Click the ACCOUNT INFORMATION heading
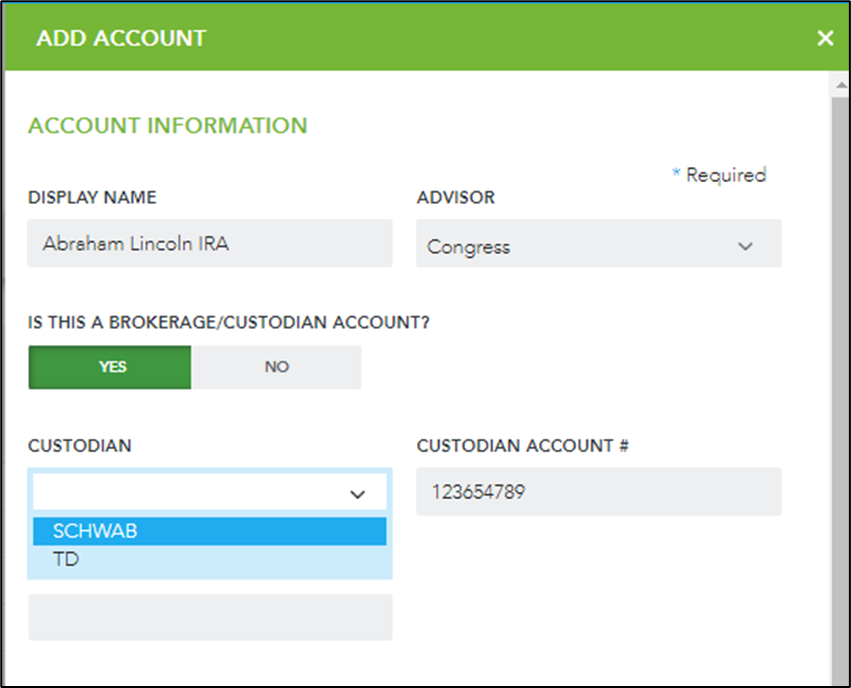The height and width of the screenshot is (688, 851). tap(168, 126)
